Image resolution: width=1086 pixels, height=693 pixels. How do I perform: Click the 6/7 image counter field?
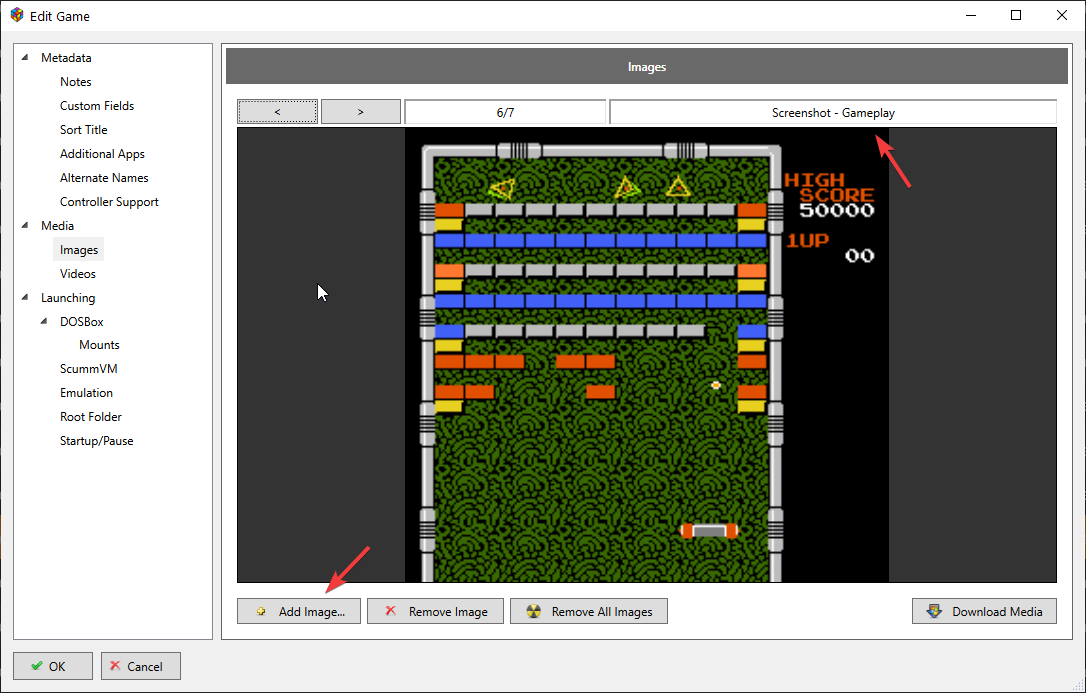pyautogui.click(x=506, y=112)
